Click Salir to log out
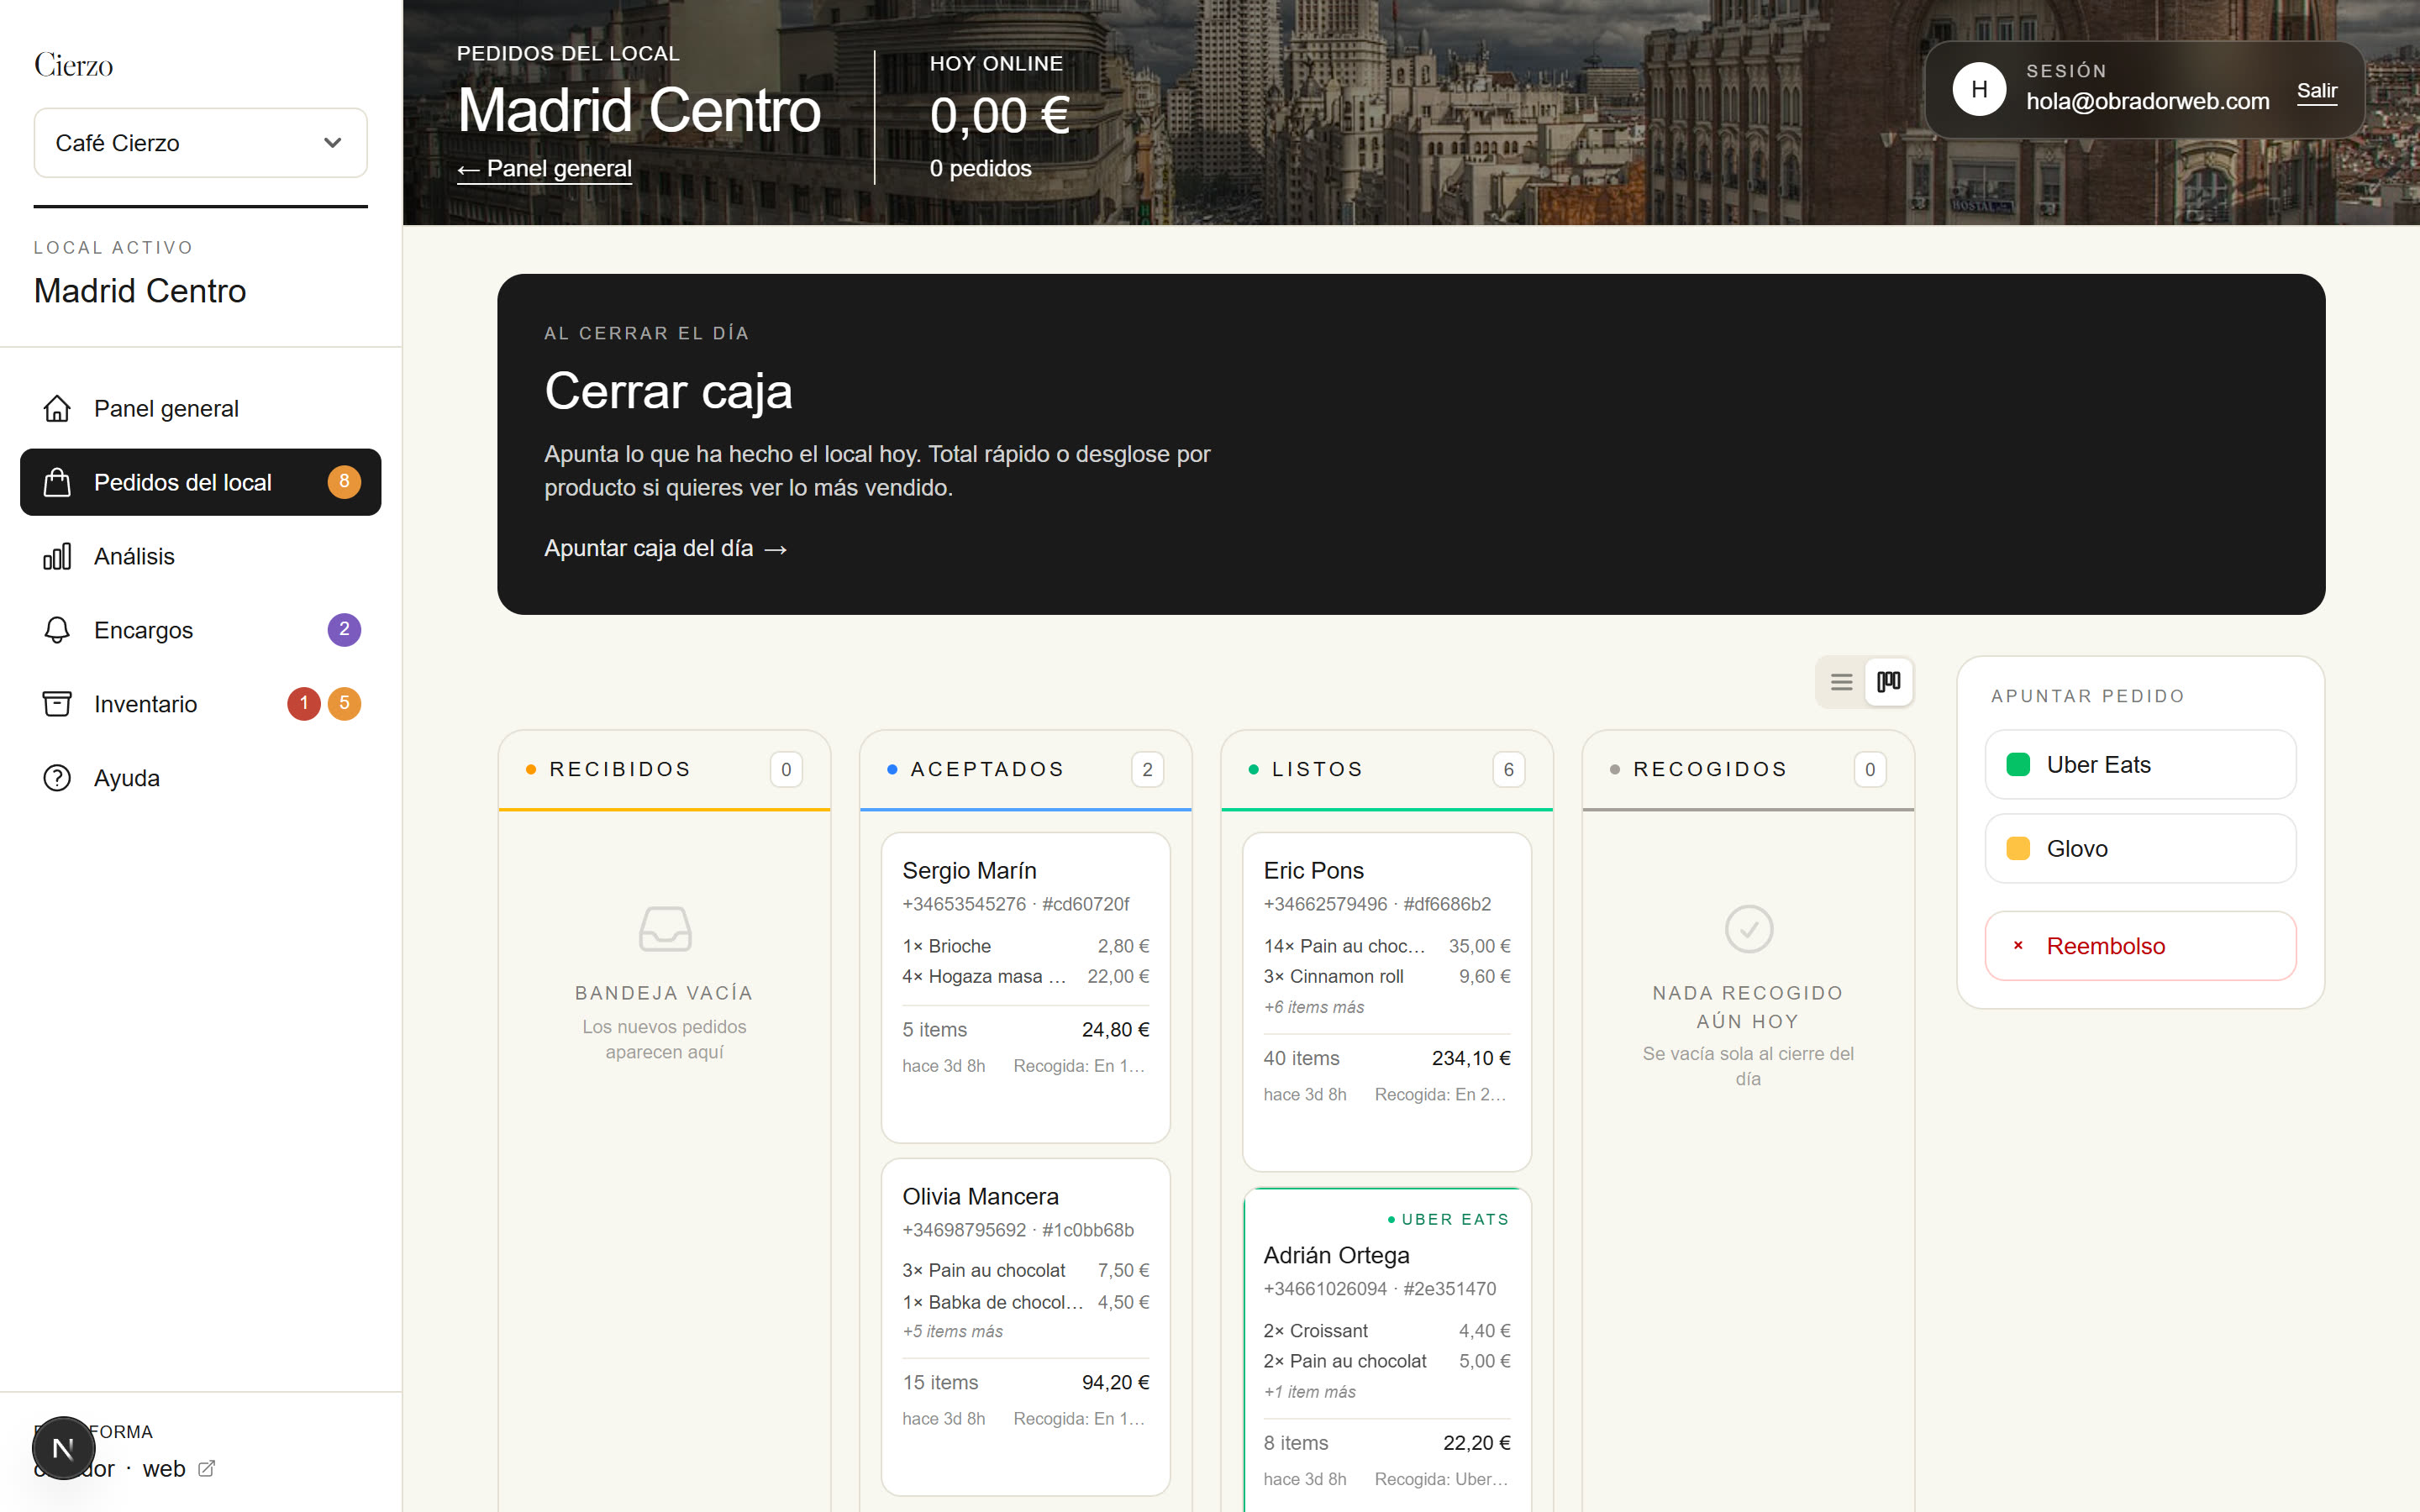The height and width of the screenshot is (1512, 2420). click(x=2317, y=91)
